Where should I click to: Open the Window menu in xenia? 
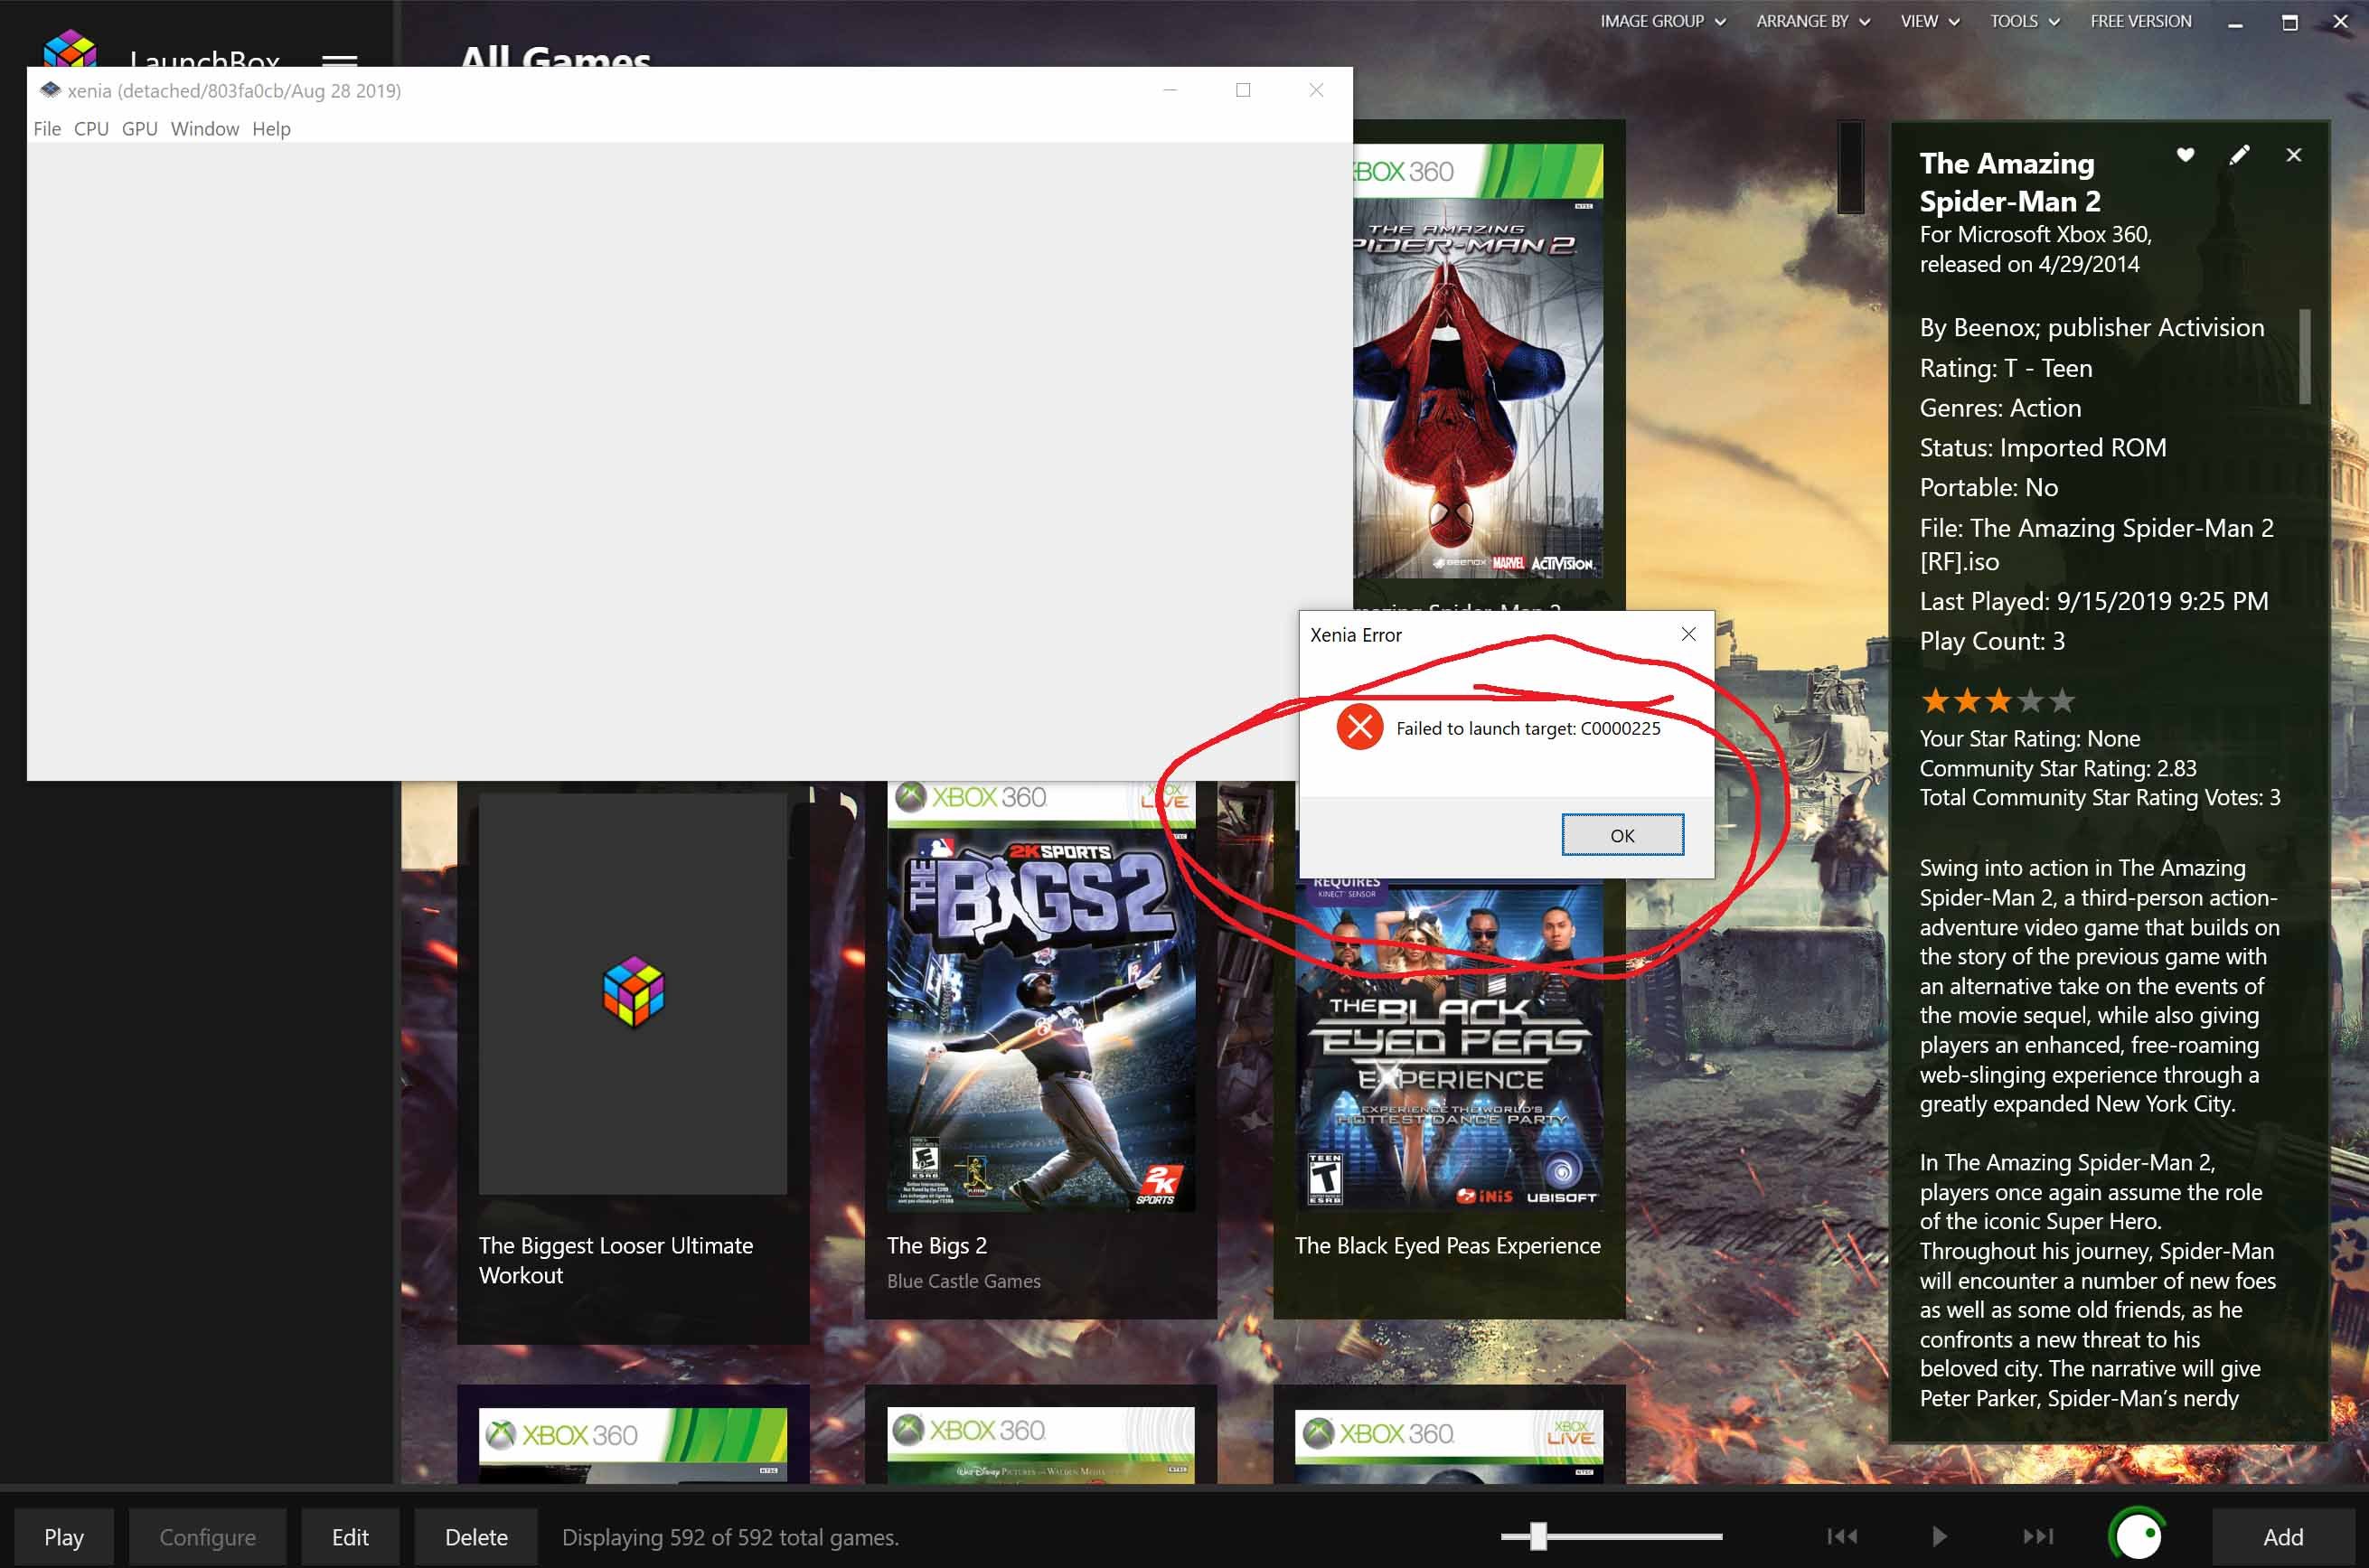(205, 129)
